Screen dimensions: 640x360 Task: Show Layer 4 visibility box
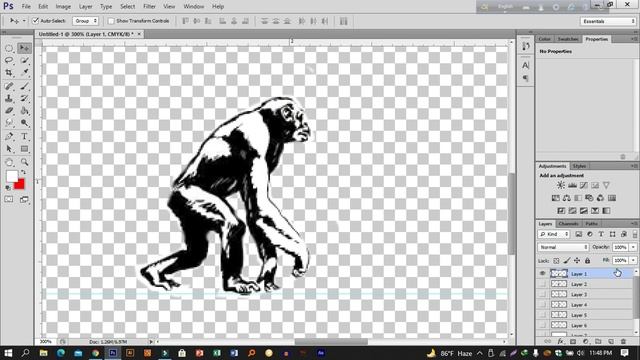(542, 305)
